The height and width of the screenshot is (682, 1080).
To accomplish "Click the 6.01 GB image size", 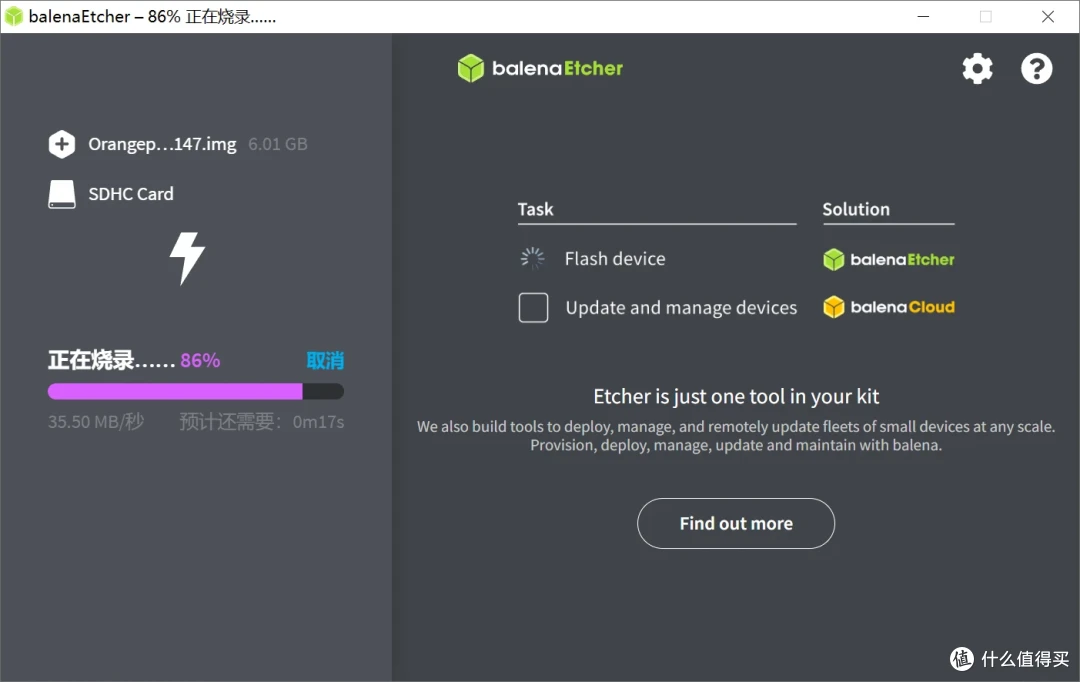I will (x=278, y=144).
